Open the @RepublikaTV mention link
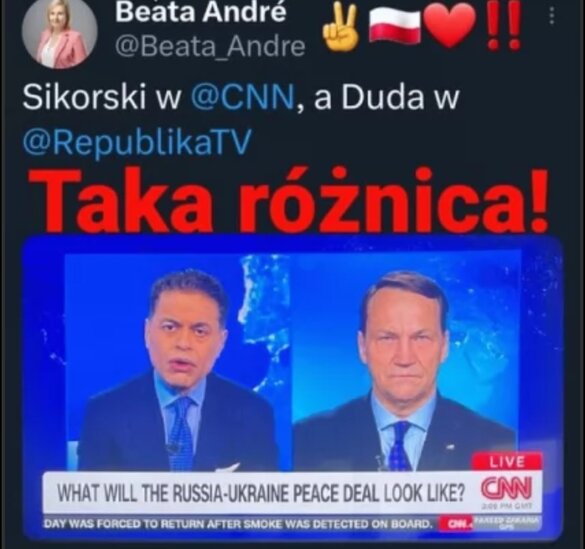The image size is (585, 549). coord(137,142)
